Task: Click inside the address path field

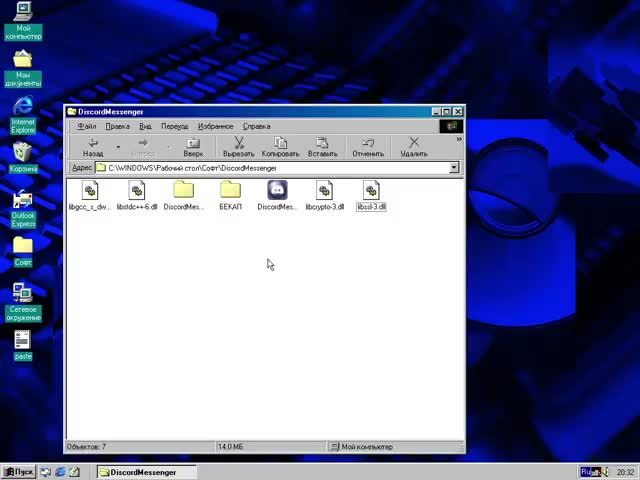Action: [270, 168]
